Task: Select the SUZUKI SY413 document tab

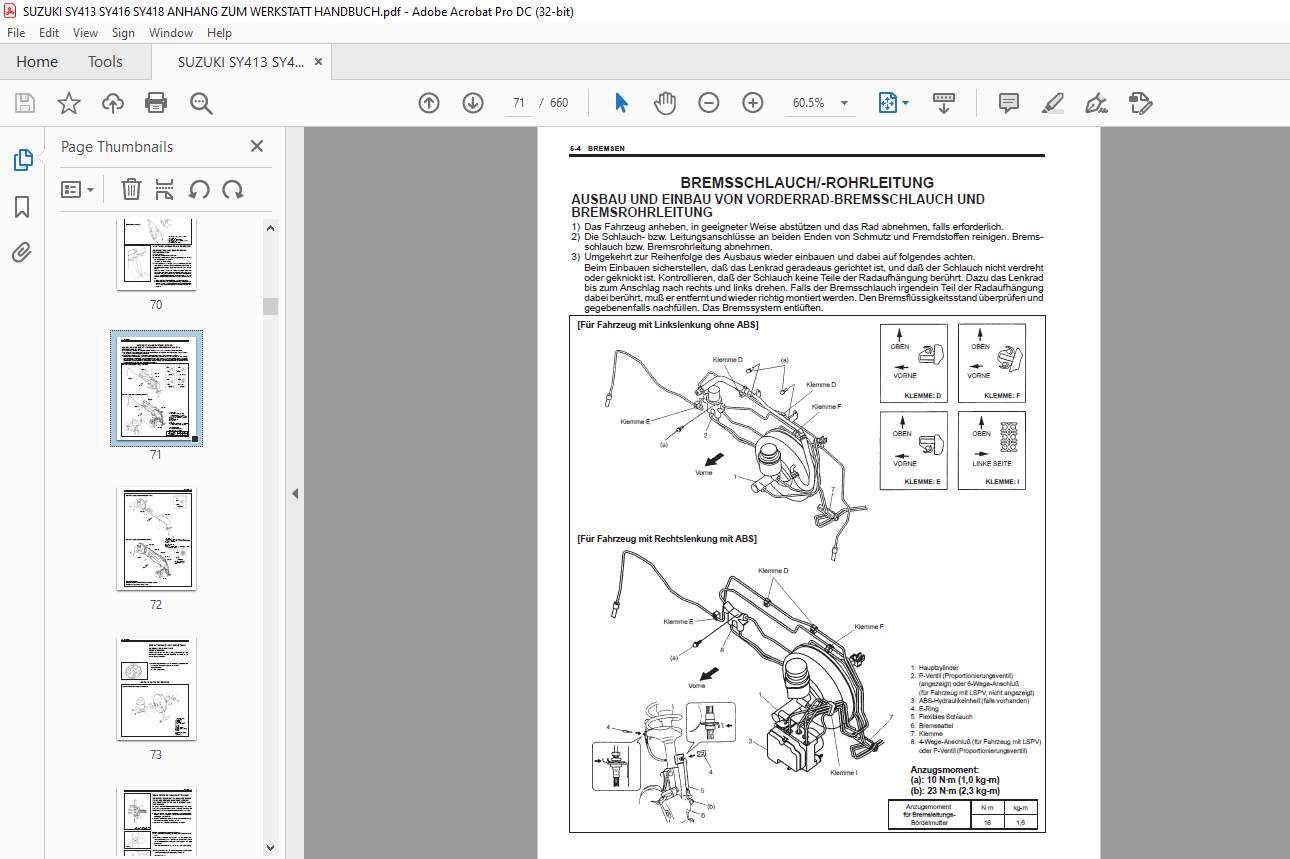Action: point(240,62)
